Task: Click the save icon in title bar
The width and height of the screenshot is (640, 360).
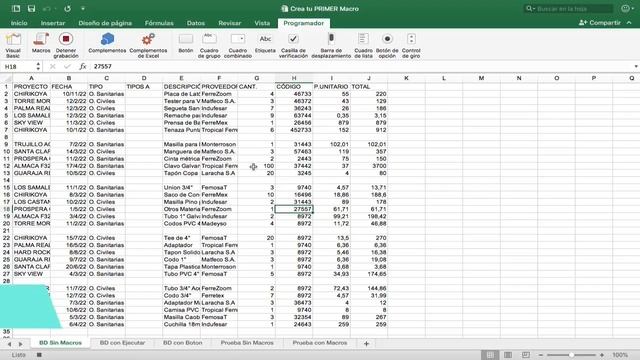Action: [x=31, y=9]
